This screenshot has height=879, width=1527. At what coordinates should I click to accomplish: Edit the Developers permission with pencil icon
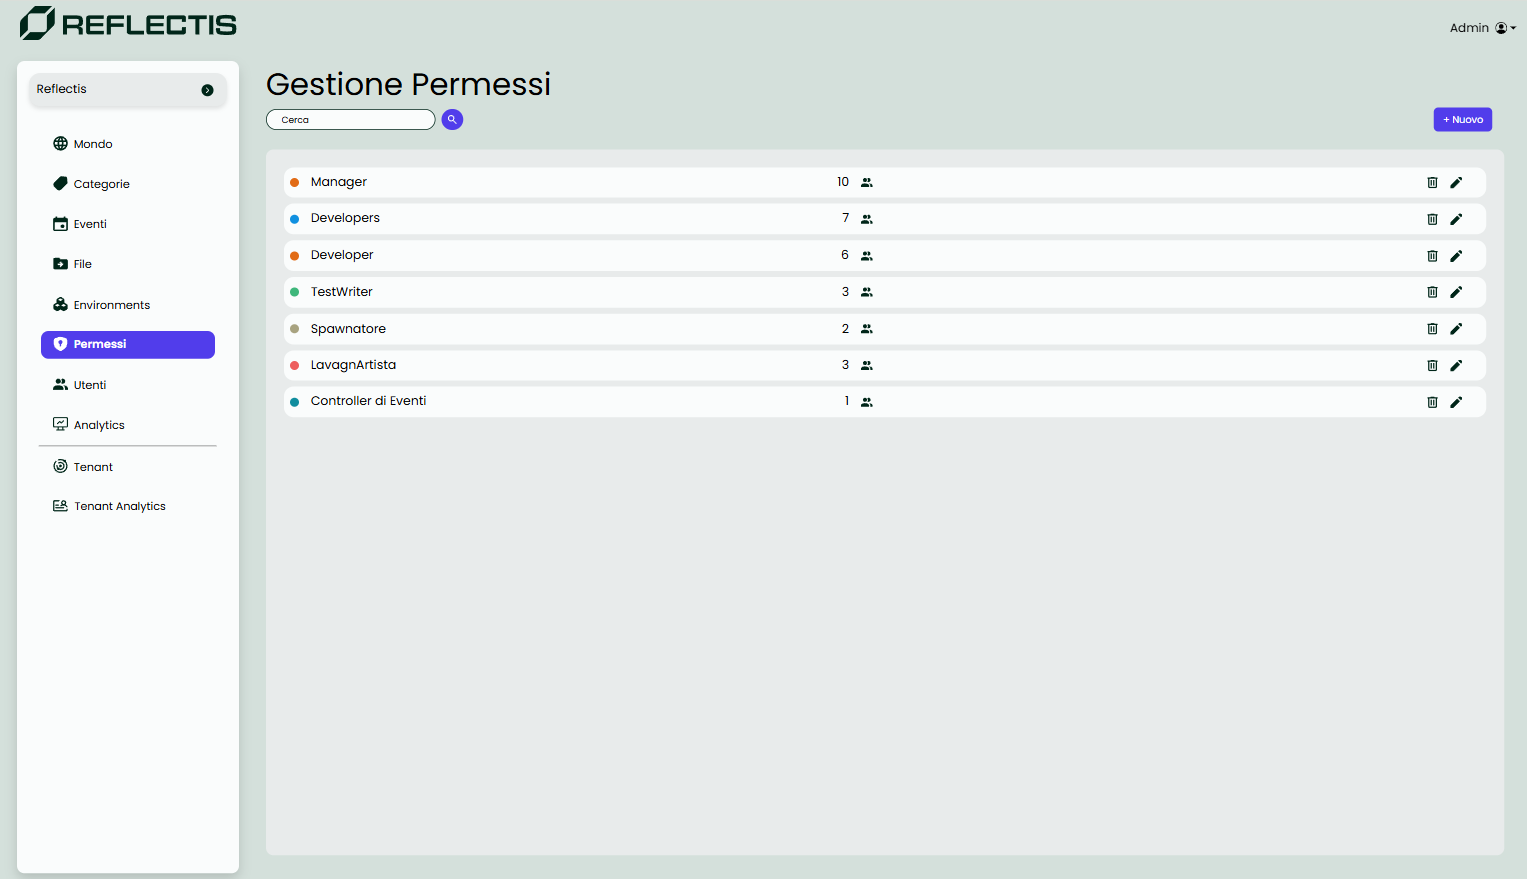[1456, 218]
